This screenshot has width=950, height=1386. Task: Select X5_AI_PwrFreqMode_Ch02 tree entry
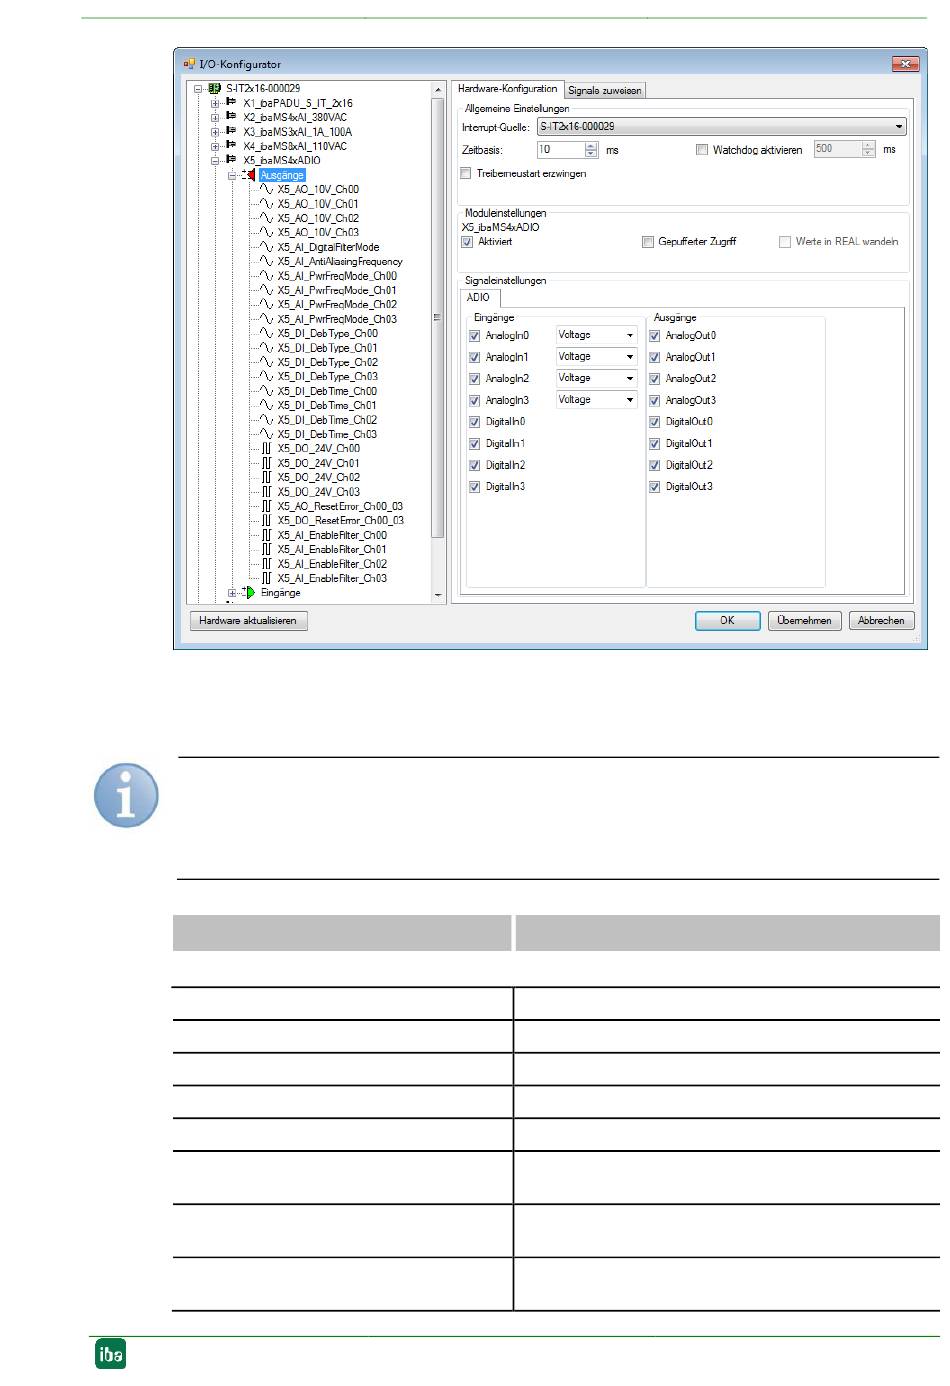[x=337, y=305]
